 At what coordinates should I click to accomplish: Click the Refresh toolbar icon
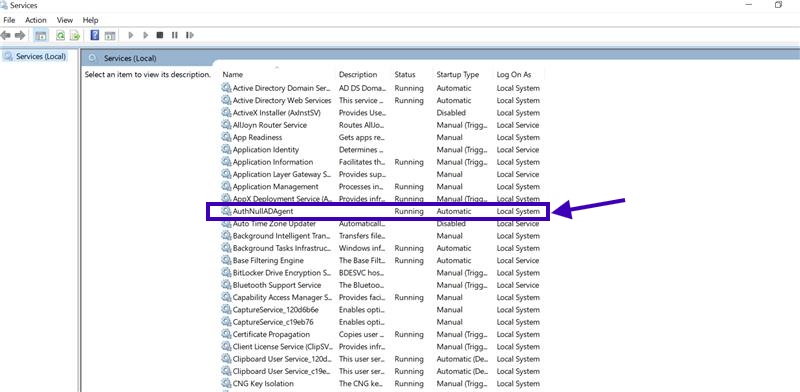pyautogui.click(x=61, y=35)
